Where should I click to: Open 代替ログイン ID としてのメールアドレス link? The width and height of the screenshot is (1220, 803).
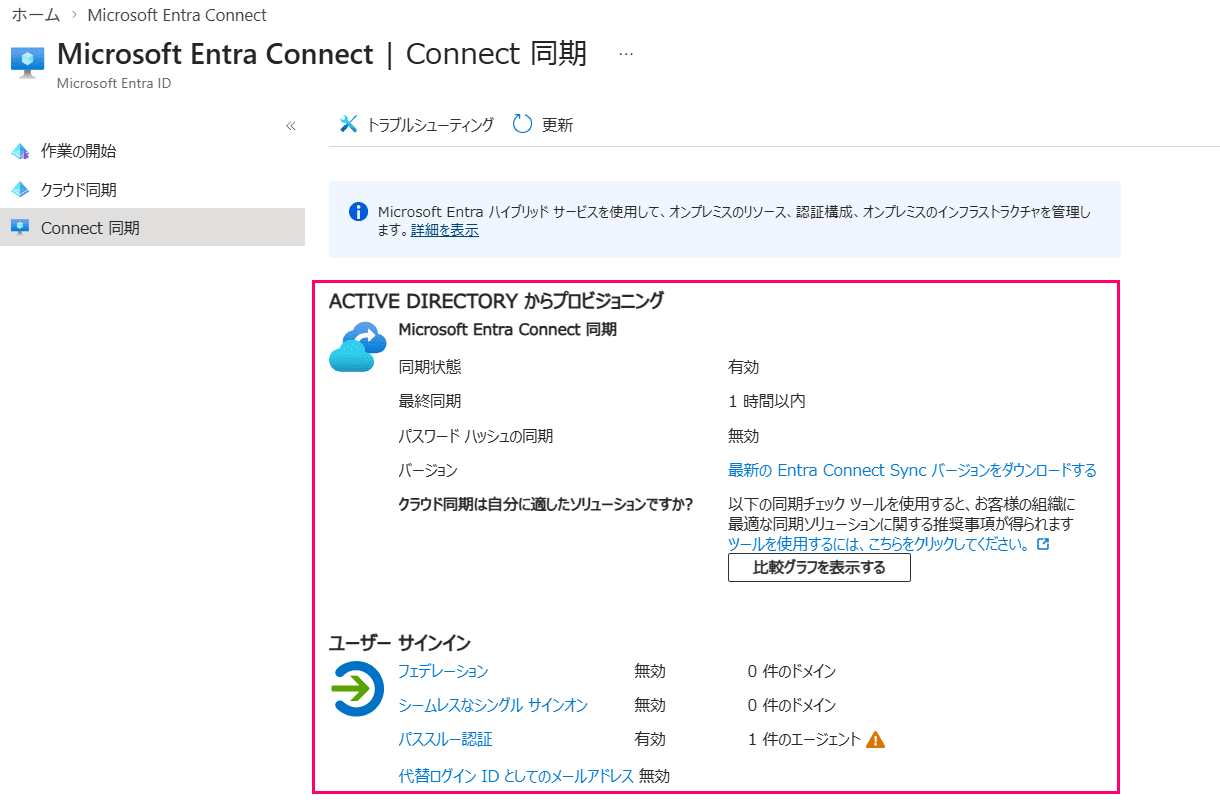click(516, 775)
